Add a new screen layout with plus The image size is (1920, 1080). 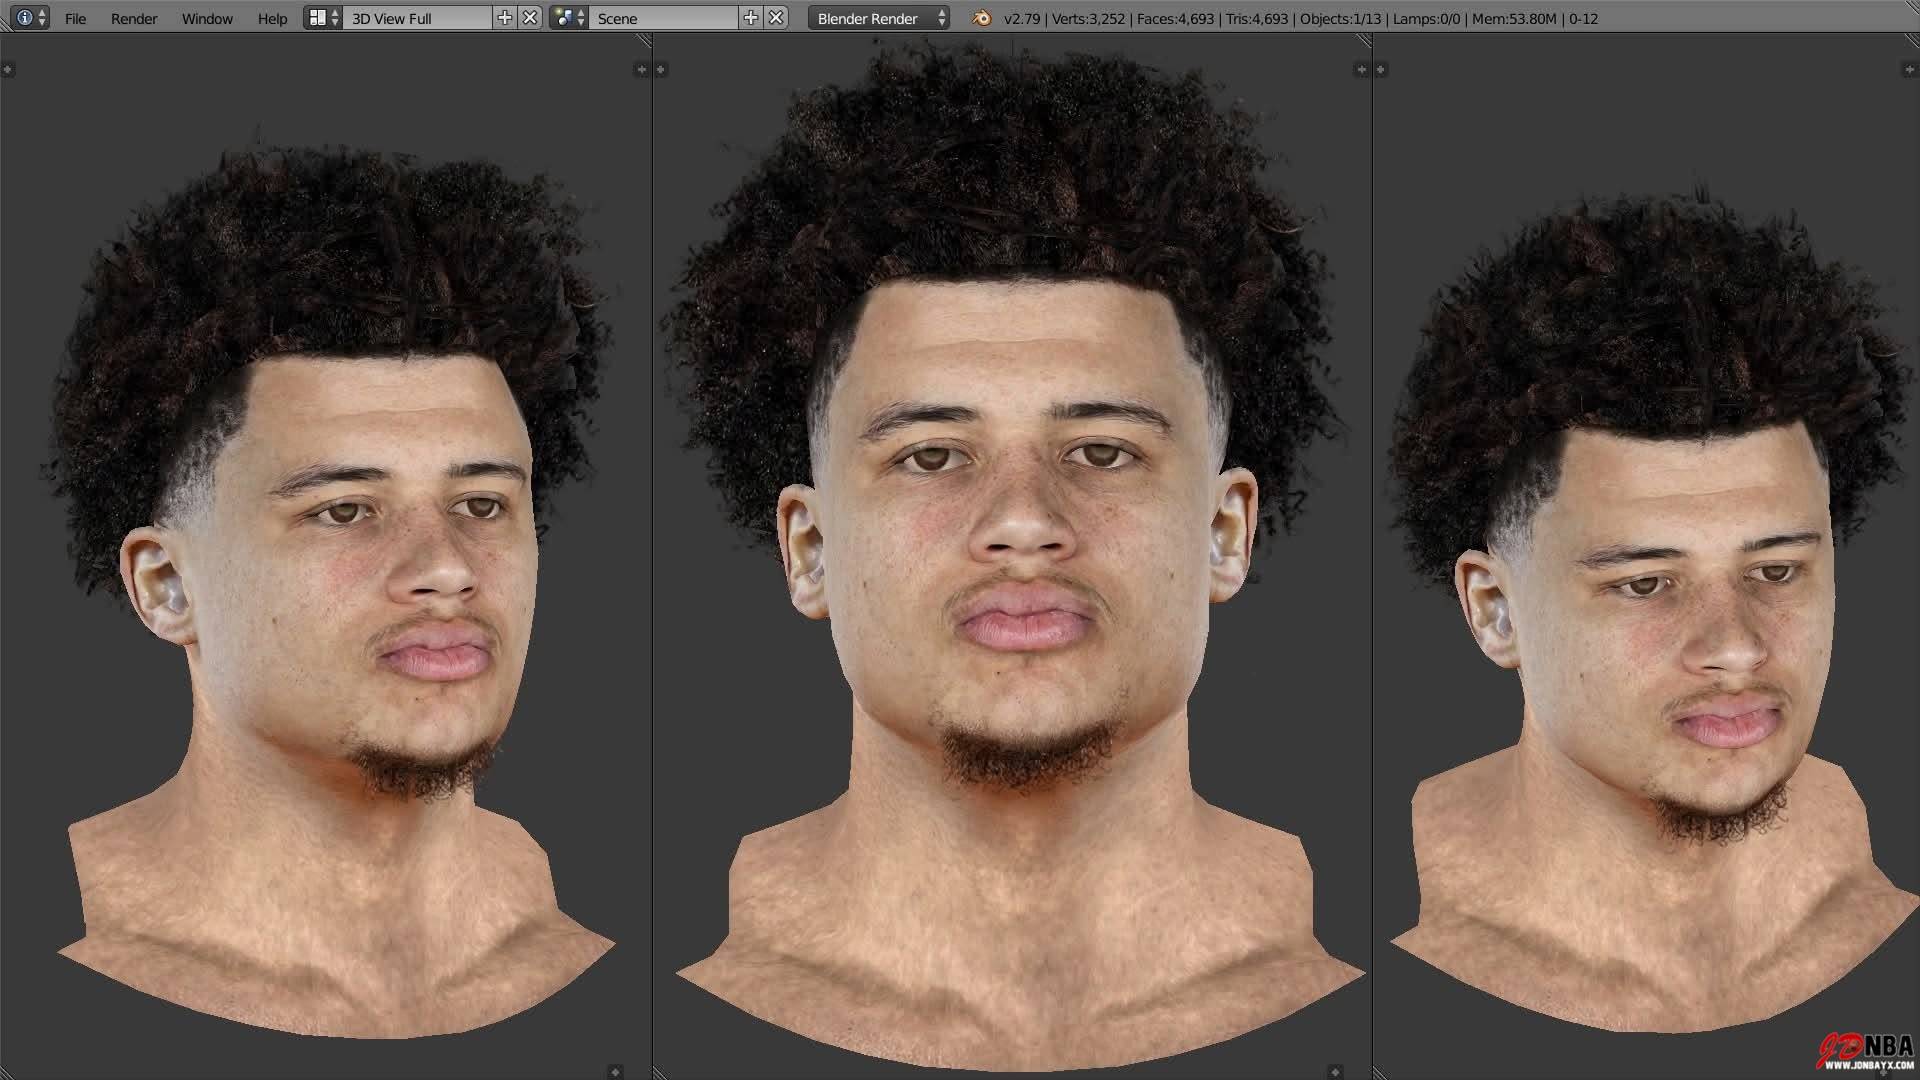tap(505, 18)
